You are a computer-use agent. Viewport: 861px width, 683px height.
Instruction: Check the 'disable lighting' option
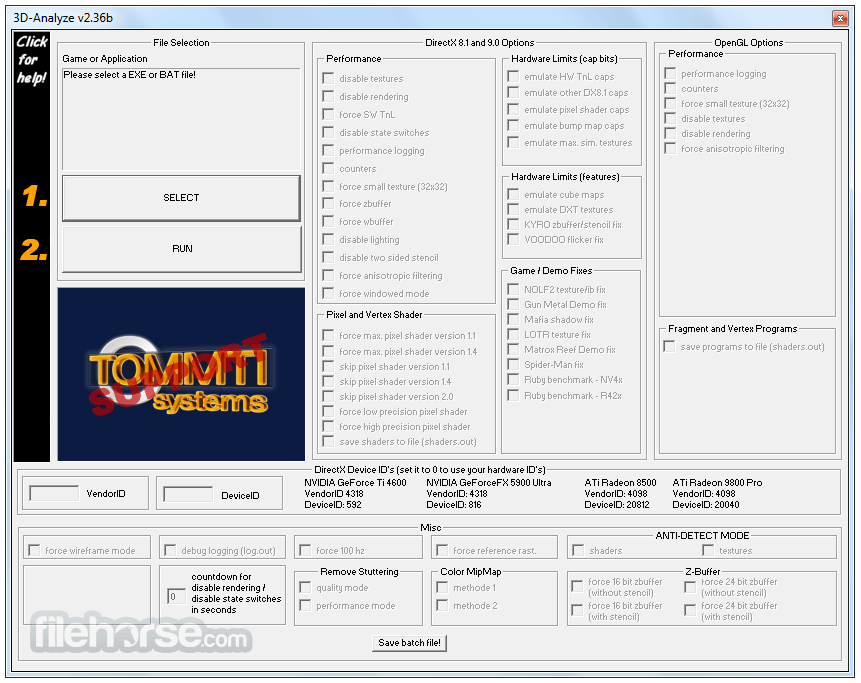click(328, 239)
